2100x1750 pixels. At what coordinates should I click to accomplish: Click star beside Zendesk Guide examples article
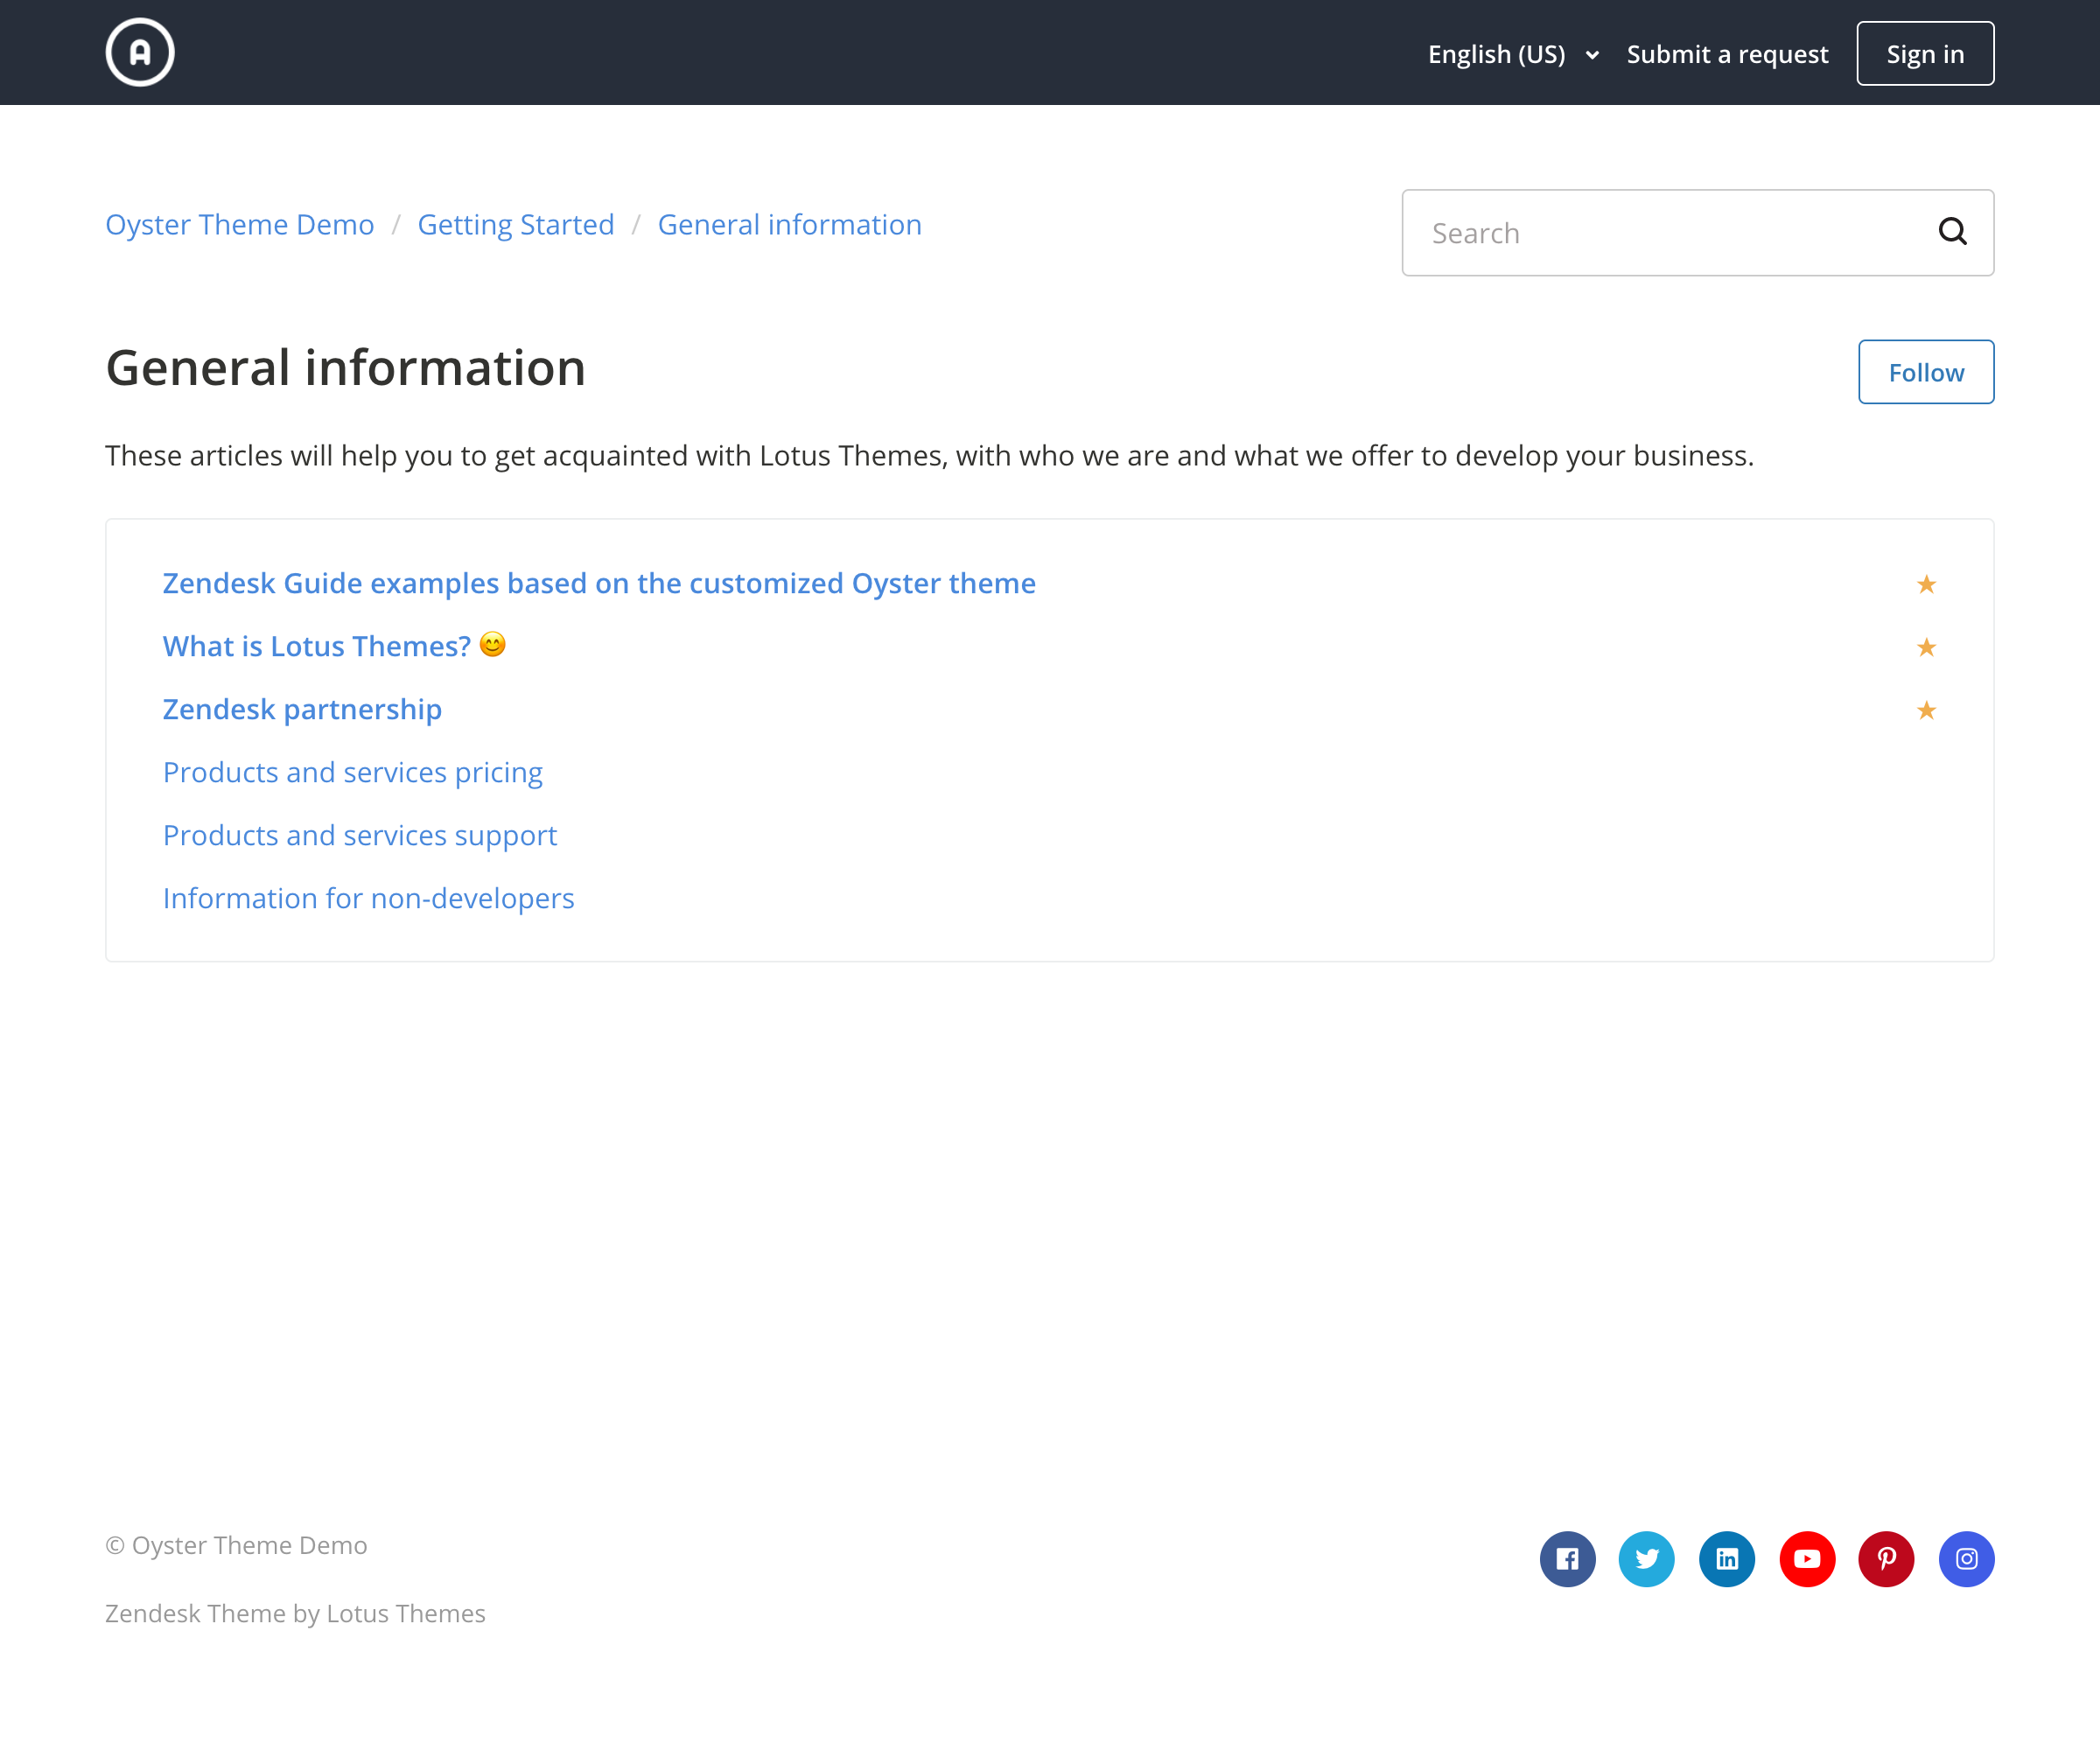(1926, 584)
